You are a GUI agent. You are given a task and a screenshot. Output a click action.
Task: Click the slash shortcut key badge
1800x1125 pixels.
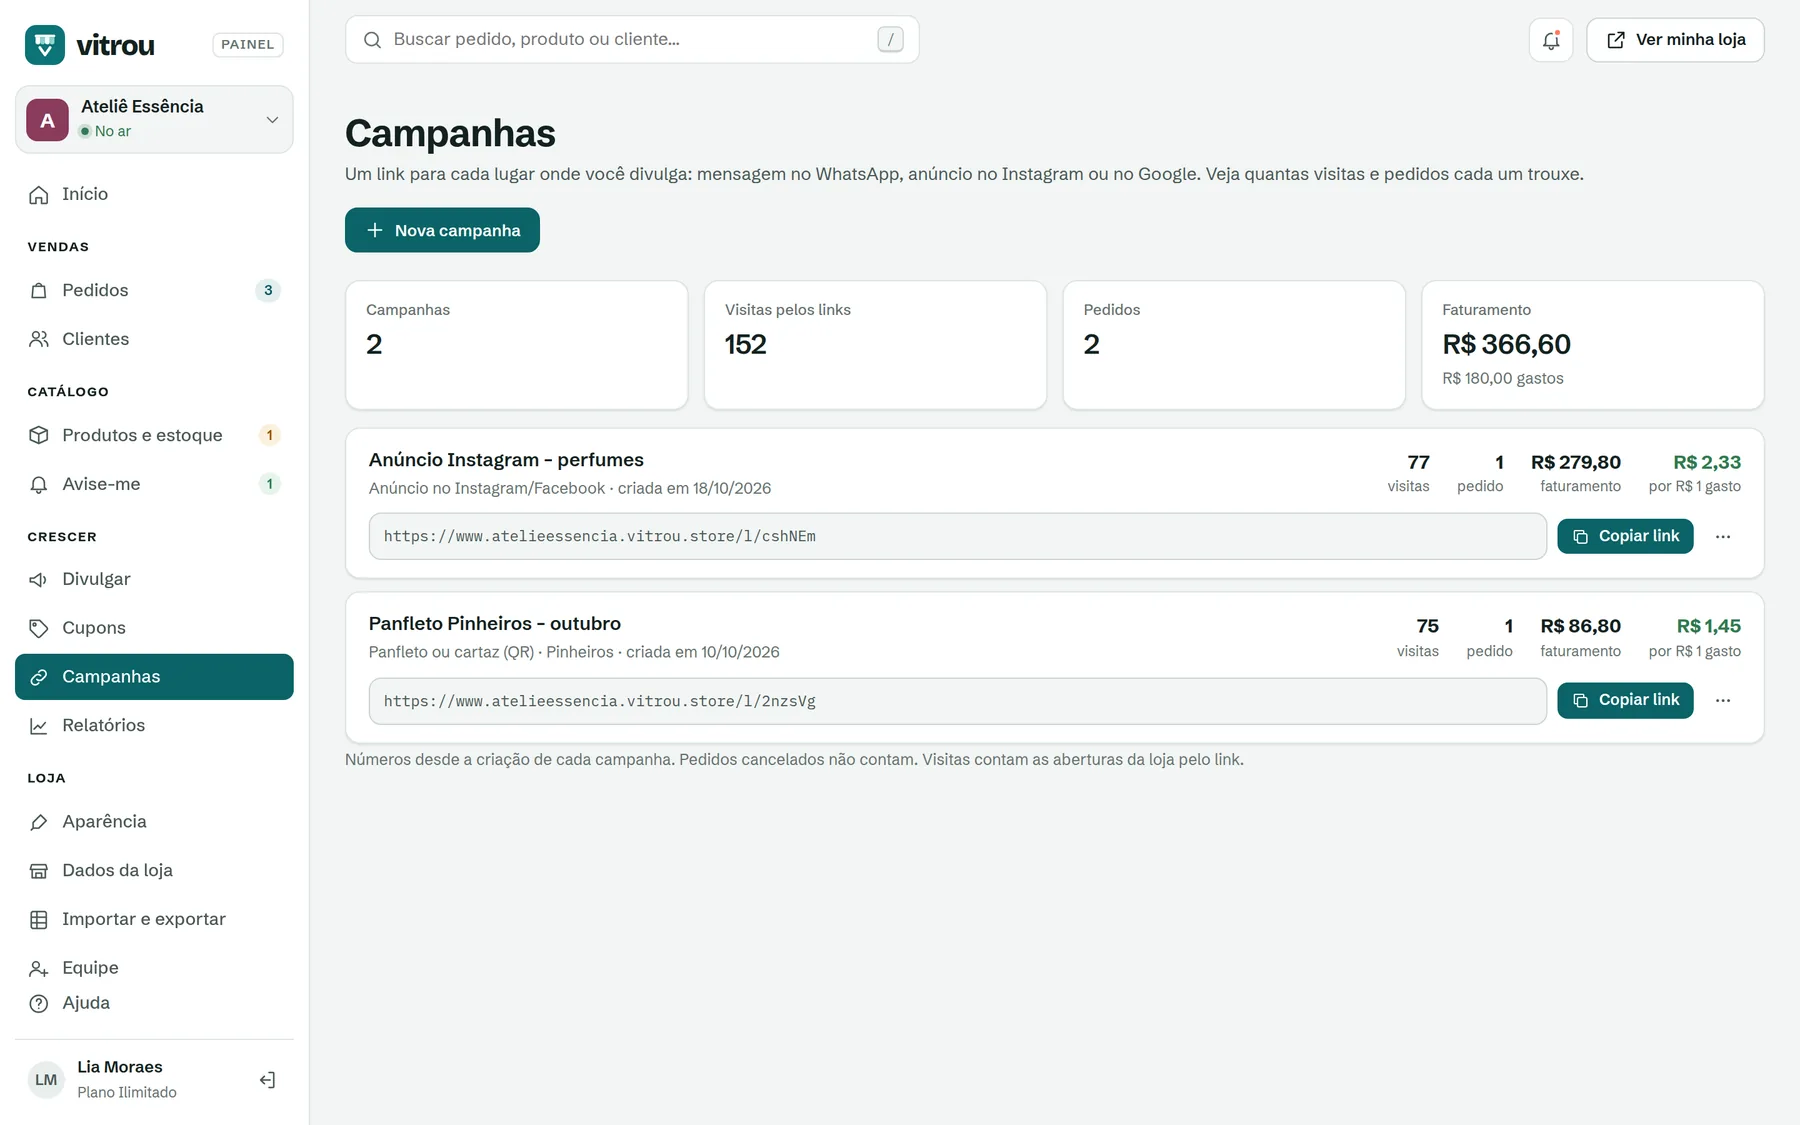point(890,40)
